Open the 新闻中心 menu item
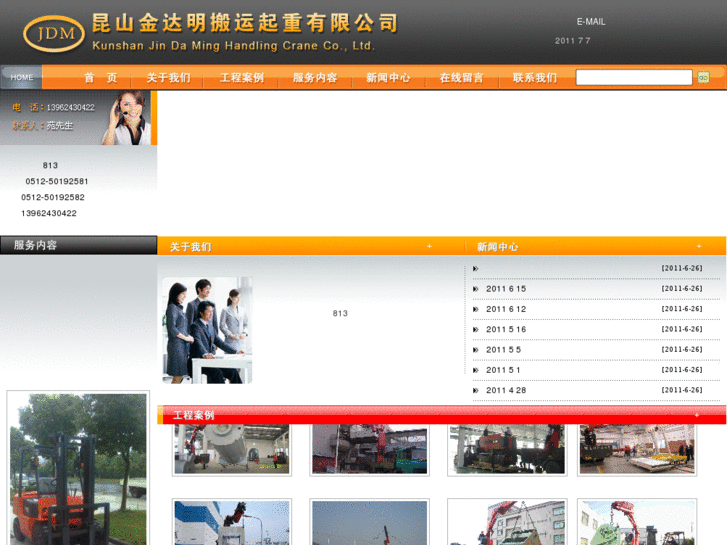Viewport: 727px width, 545px height. 388,77
